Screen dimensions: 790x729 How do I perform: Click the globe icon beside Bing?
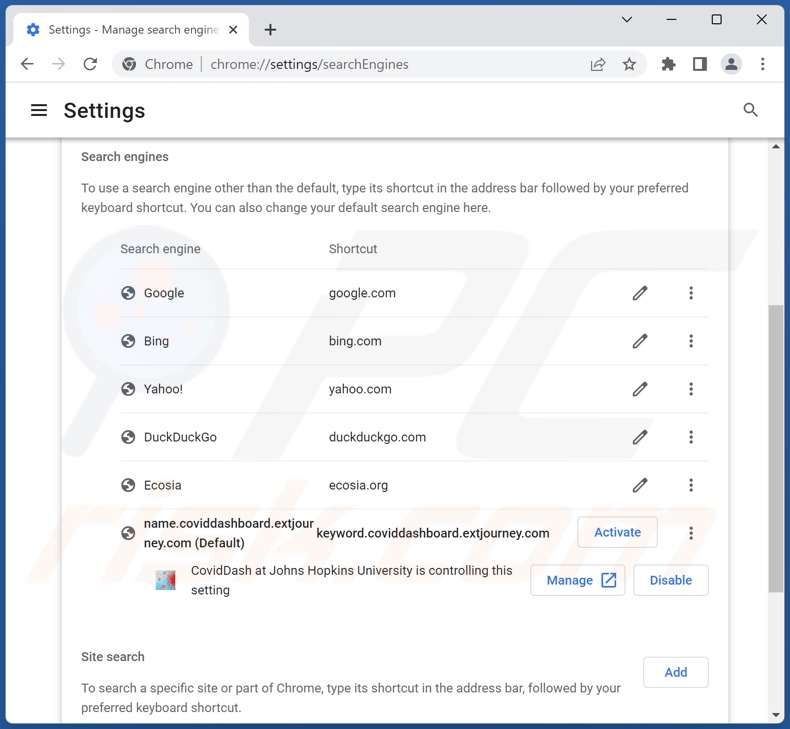click(128, 341)
